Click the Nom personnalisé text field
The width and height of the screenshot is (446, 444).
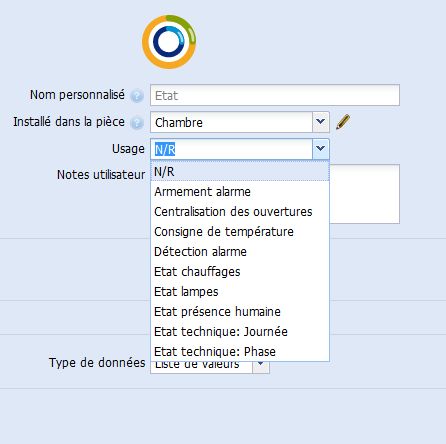pos(275,95)
